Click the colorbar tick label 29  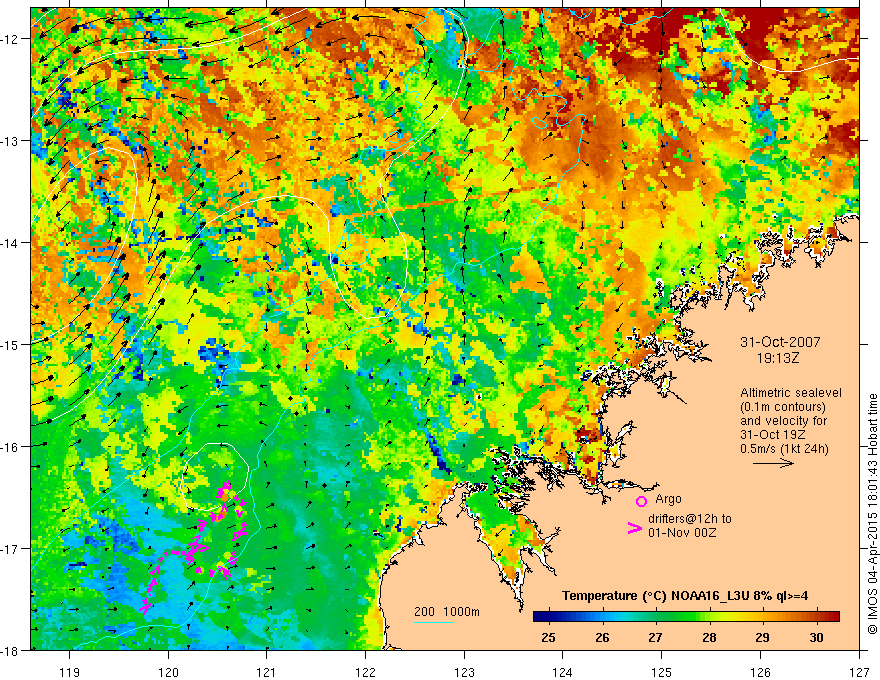(x=762, y=637)
